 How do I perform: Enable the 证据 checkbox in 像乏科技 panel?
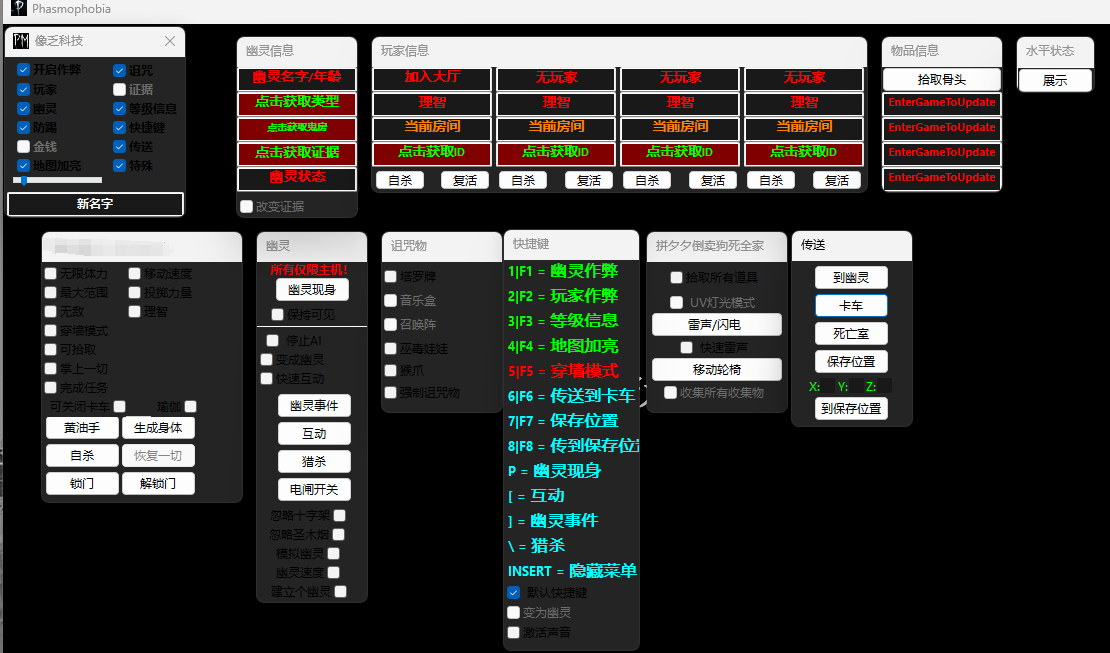(120, 89)
